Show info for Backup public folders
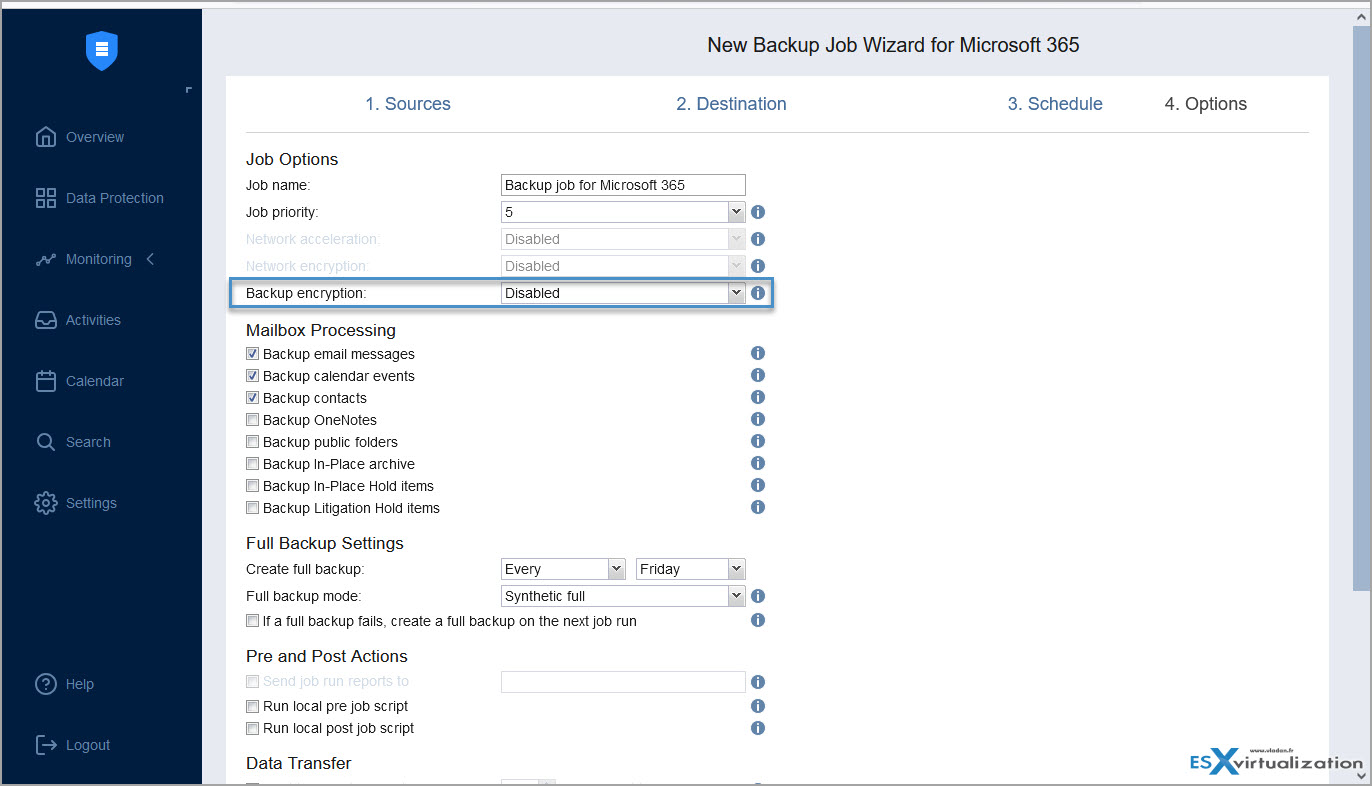 758,441
